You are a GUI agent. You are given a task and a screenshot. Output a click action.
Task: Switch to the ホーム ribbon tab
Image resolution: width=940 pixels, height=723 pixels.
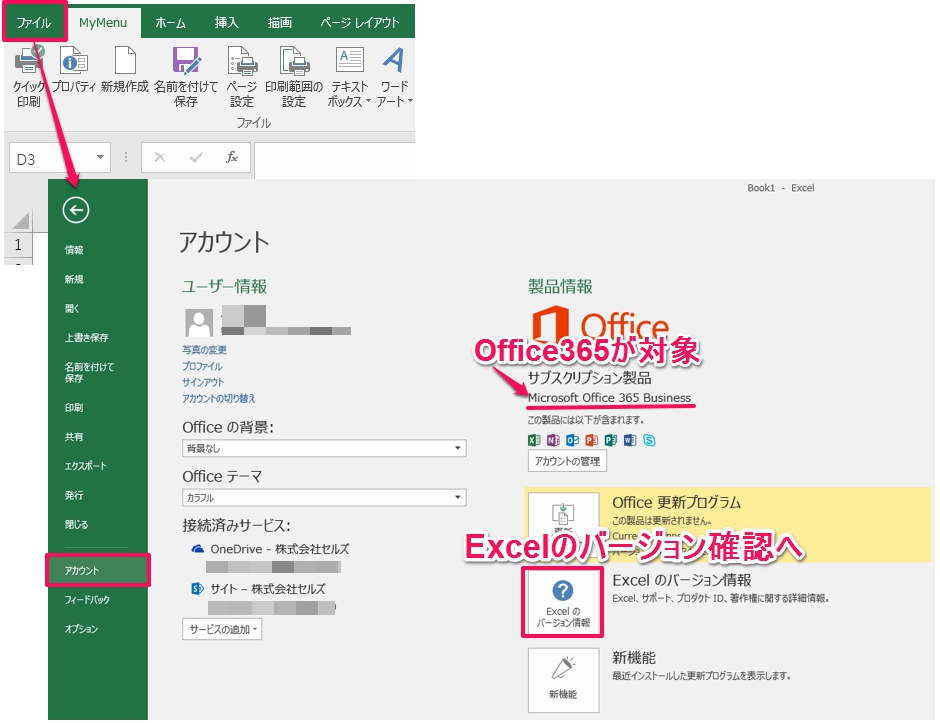pyautogui.click(x=170, y=23)
